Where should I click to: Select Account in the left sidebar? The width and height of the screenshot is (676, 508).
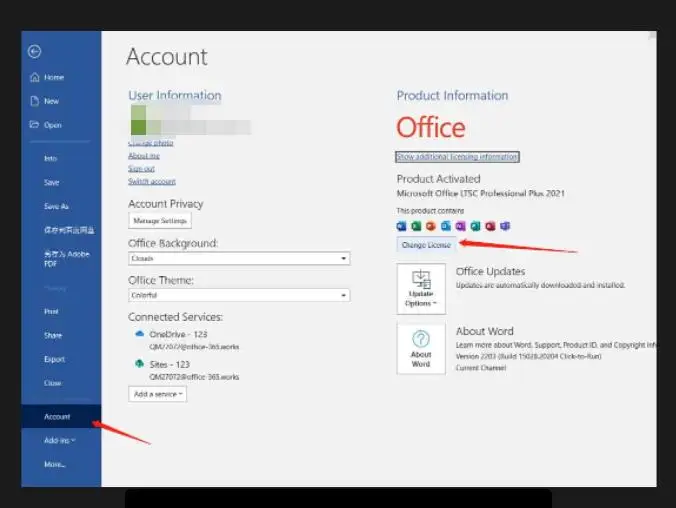click(x=57, y=416)
